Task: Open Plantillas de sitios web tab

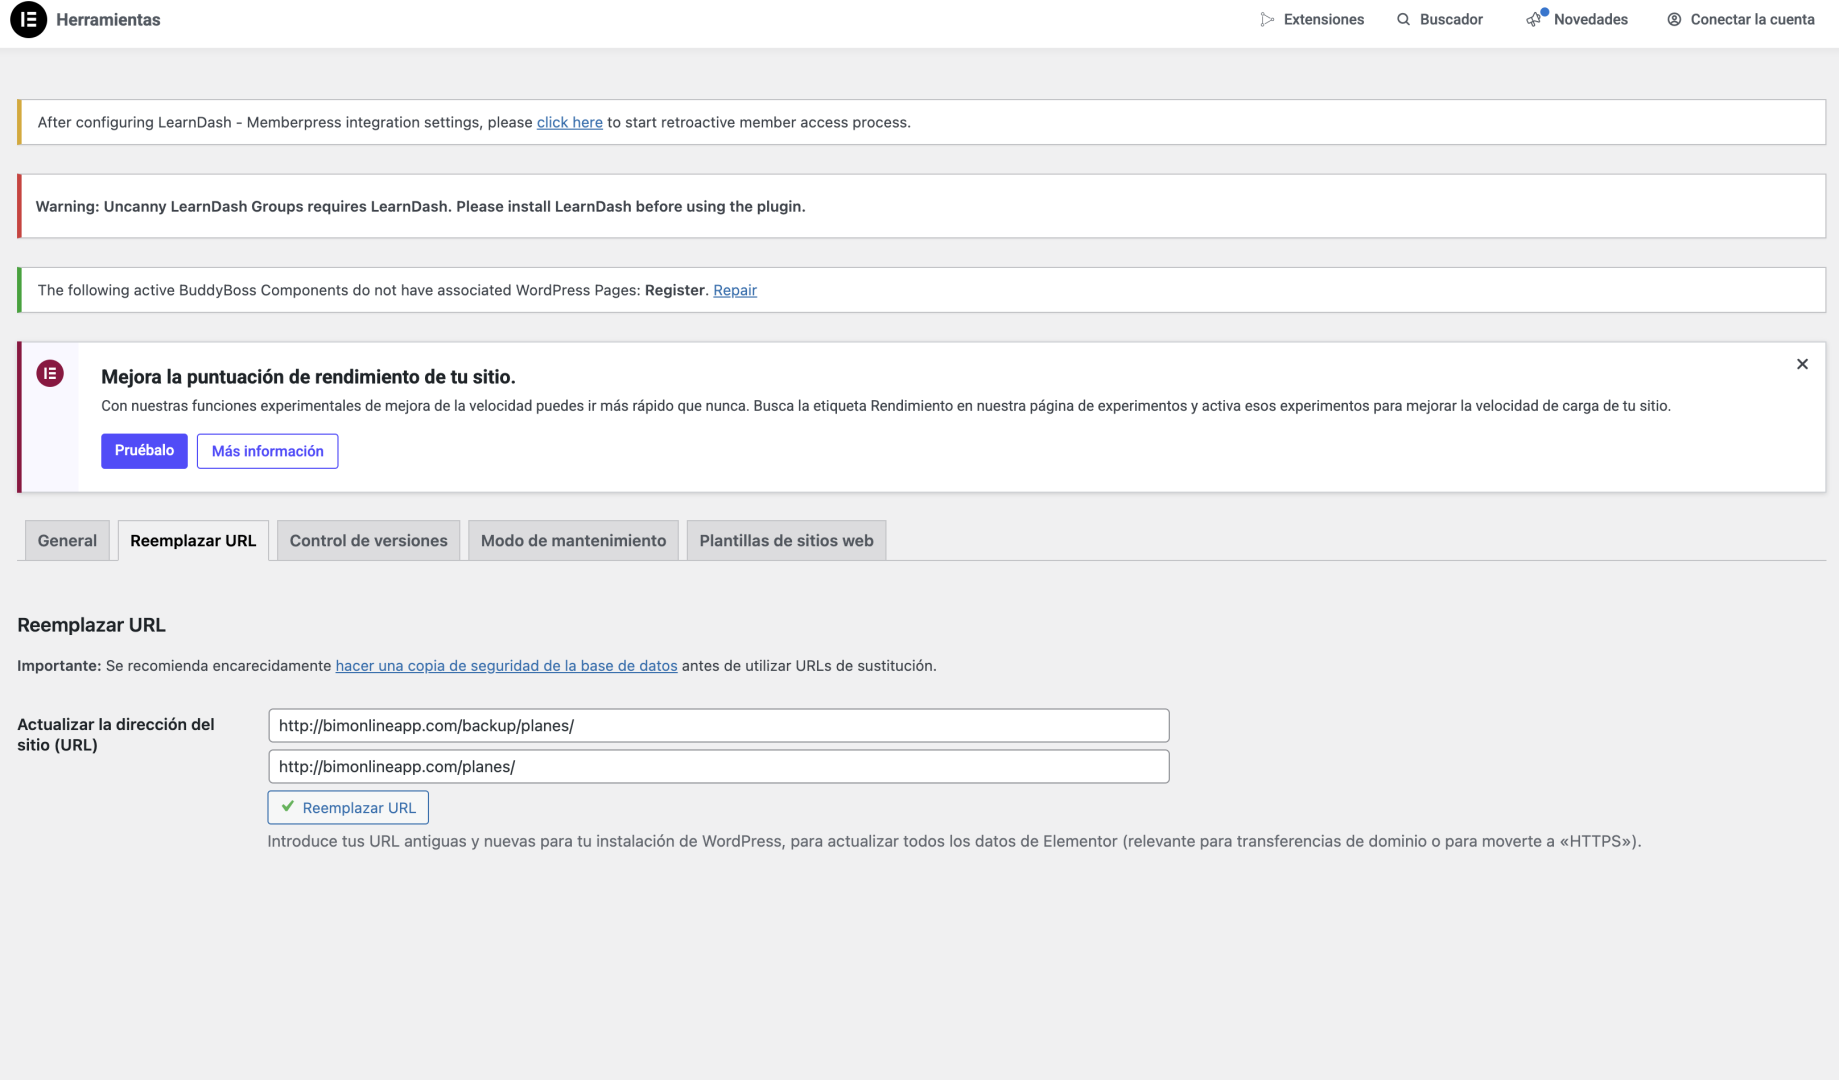Action: click(x=786, y=541)
